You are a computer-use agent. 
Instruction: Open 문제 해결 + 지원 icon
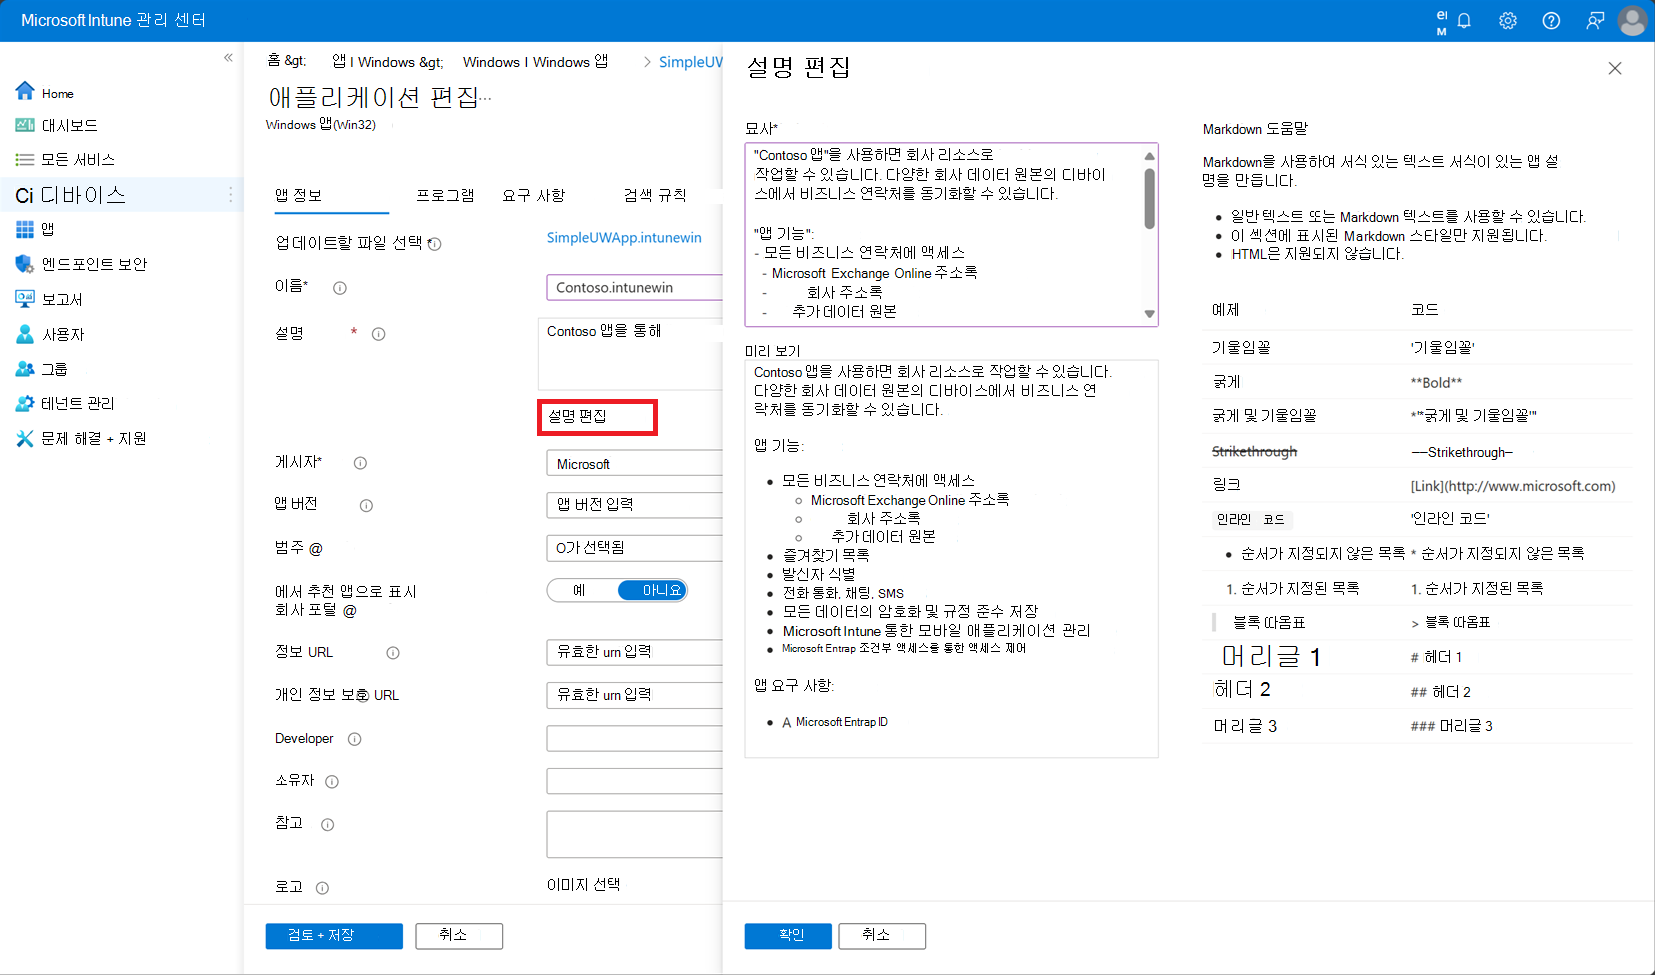coord(25,438)
